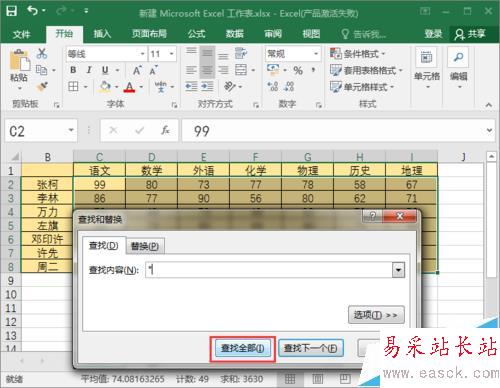This screenshot has width=500, height=388.
Task: Apply red font color with A icon
Action: [129, 87]
